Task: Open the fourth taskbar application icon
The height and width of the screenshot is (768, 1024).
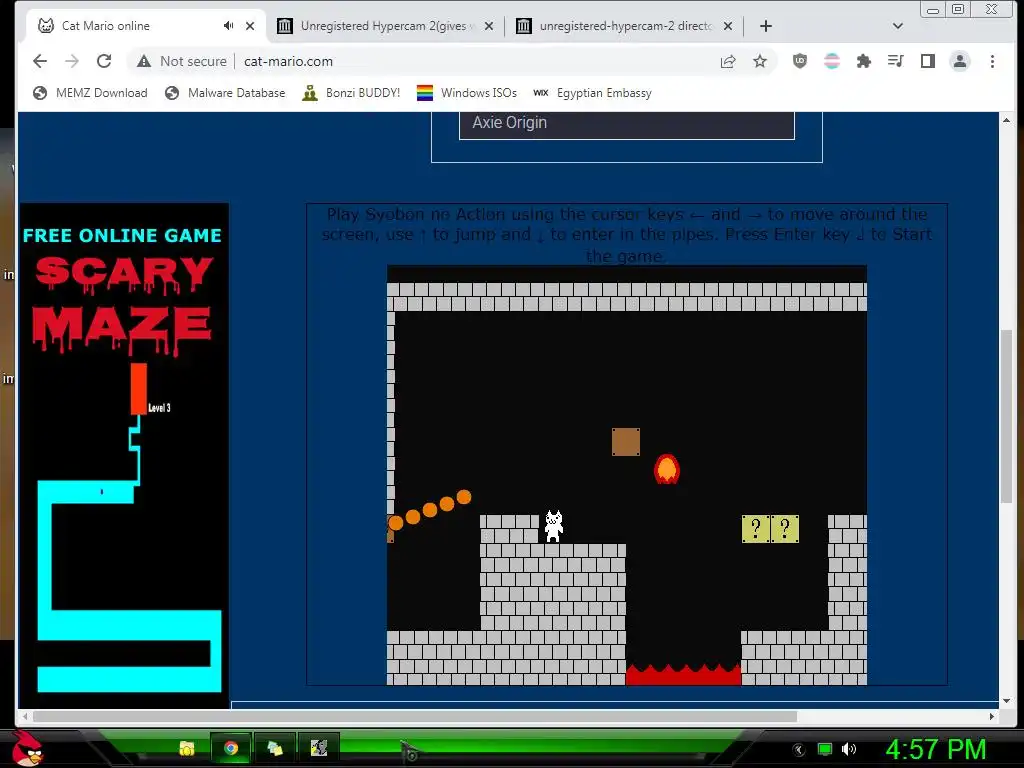Action: click(319, 748)
